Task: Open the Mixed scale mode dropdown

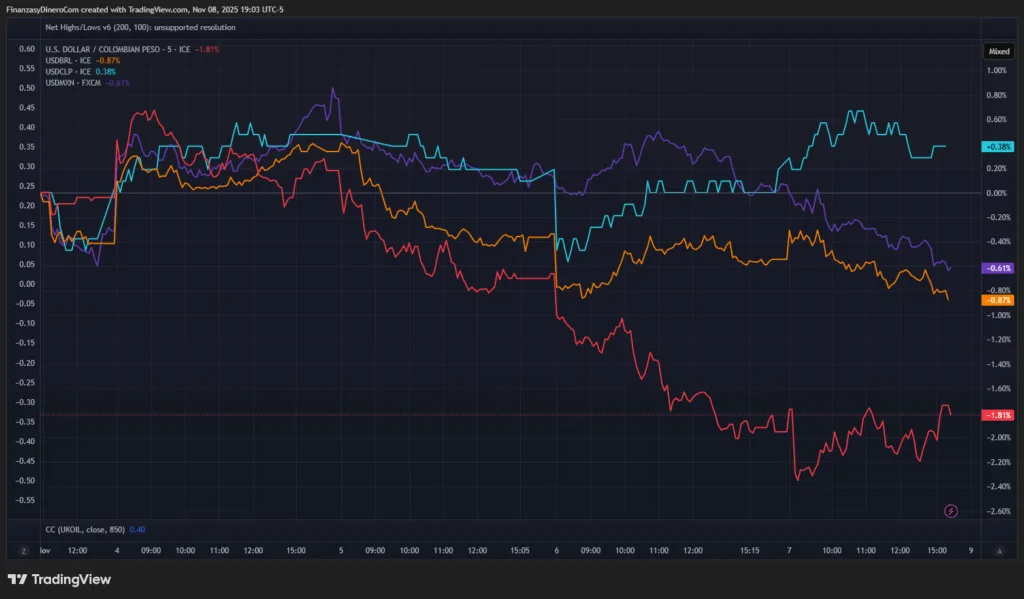Action: (999, 50)
